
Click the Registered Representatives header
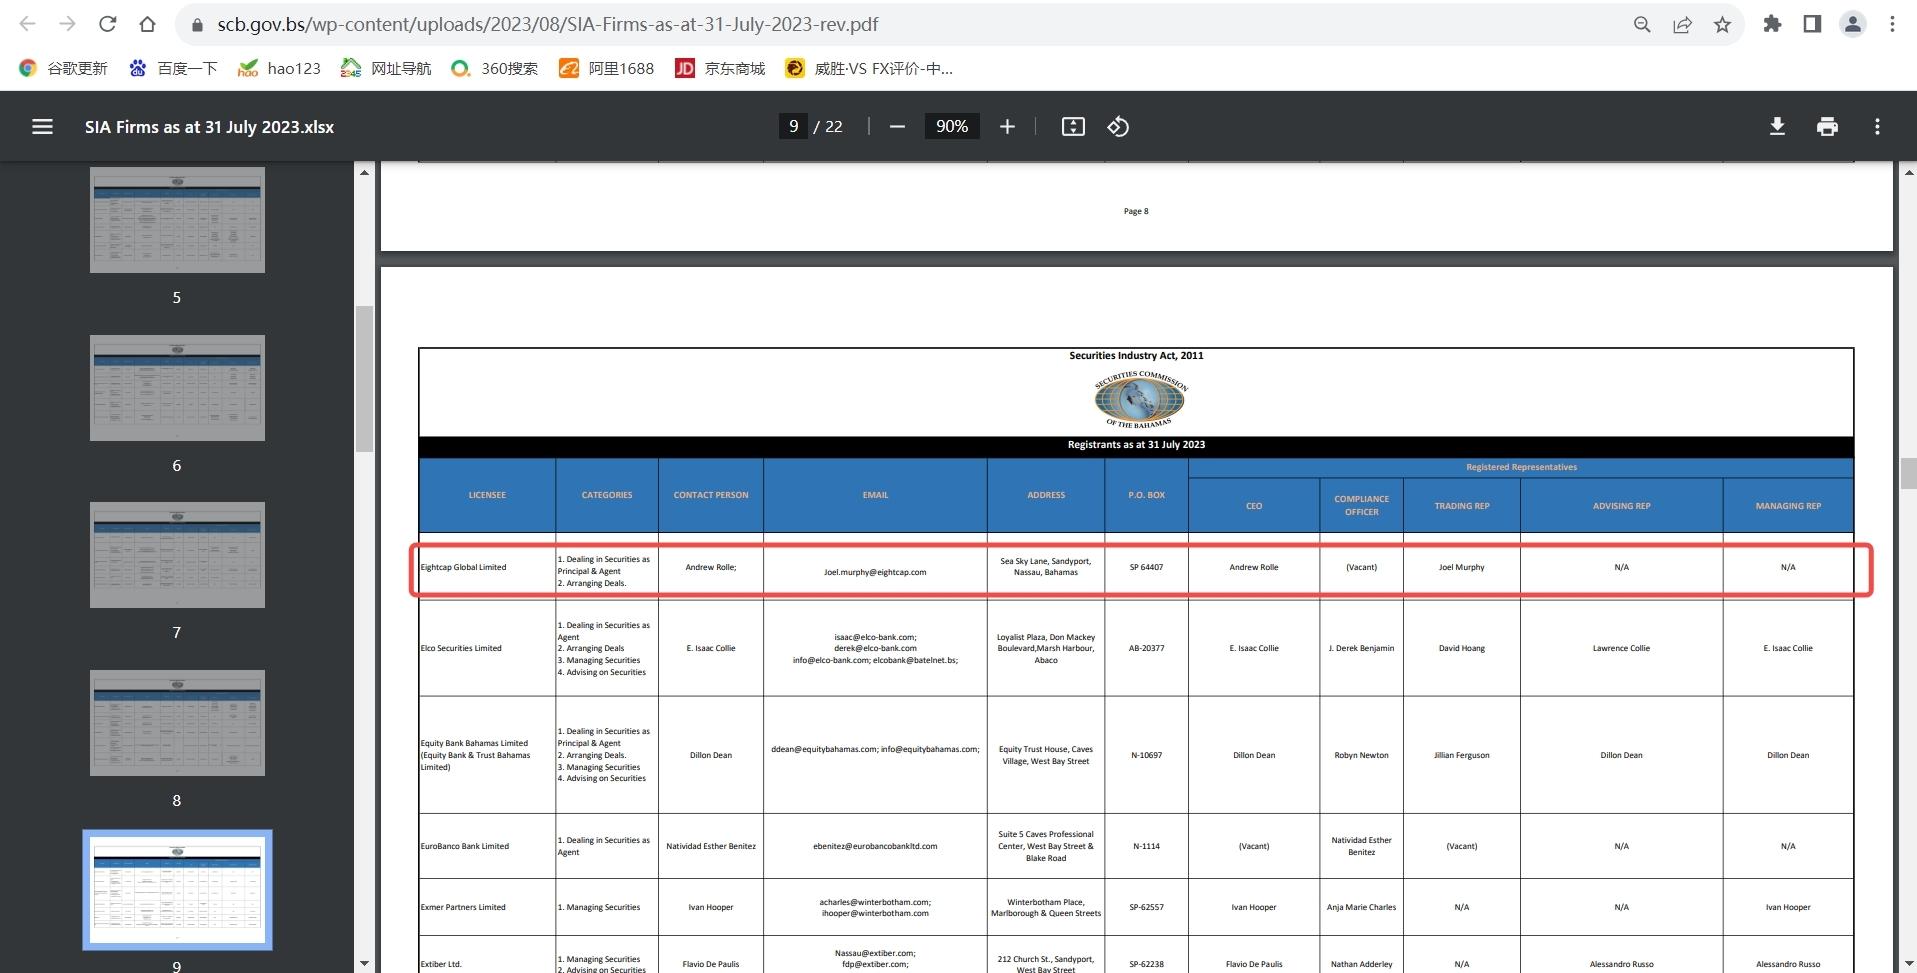point(1521,467)
